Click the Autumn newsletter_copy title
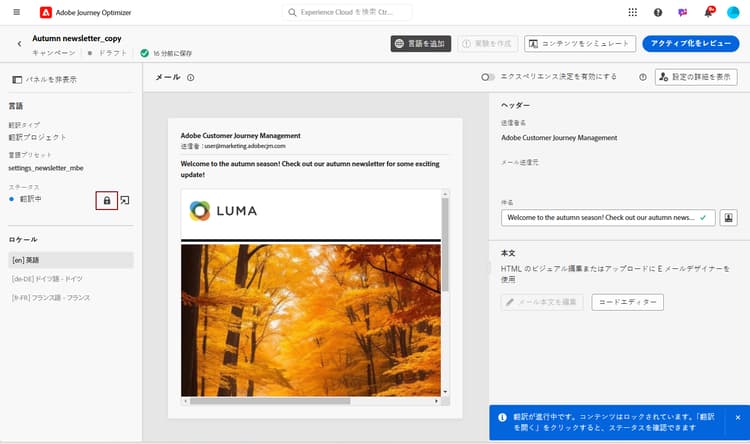The image size is (750, 444). tap(77, 38)
